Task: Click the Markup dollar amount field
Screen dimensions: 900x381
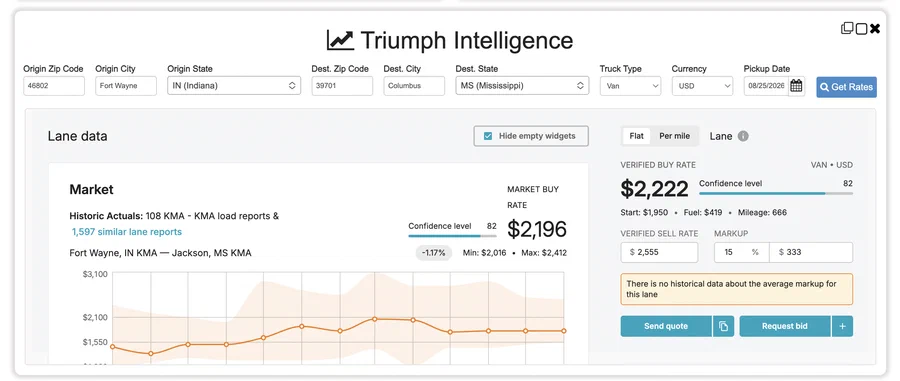Action: (811, 252)
